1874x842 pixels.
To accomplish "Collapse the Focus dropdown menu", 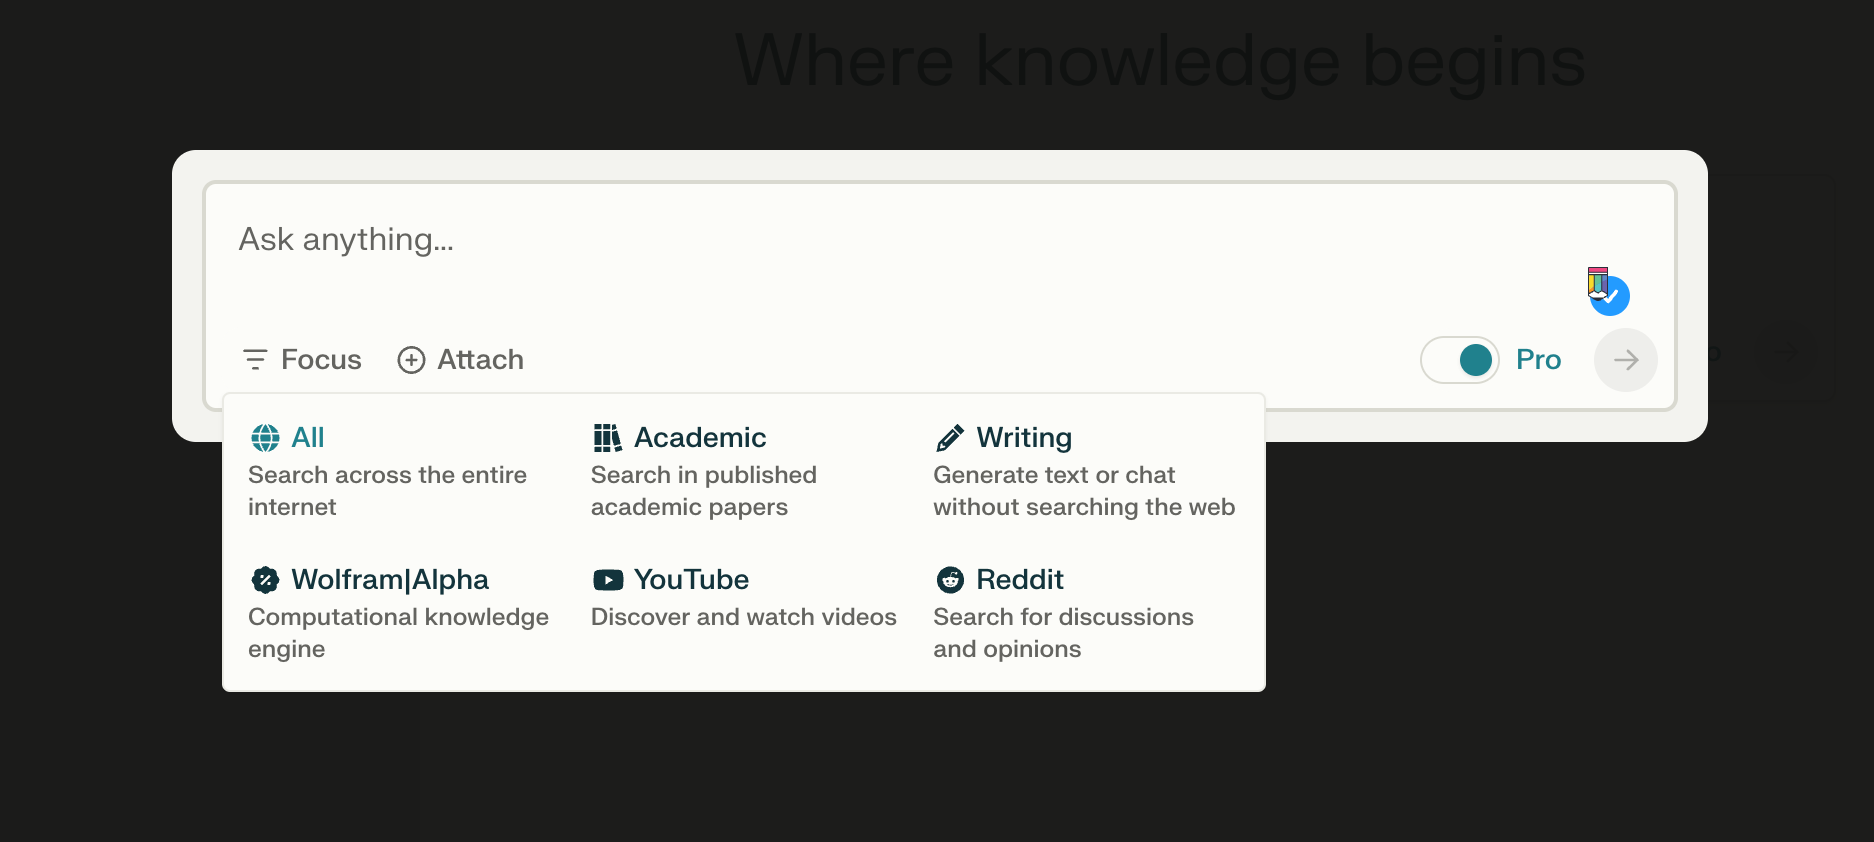I will coord(302,360).
